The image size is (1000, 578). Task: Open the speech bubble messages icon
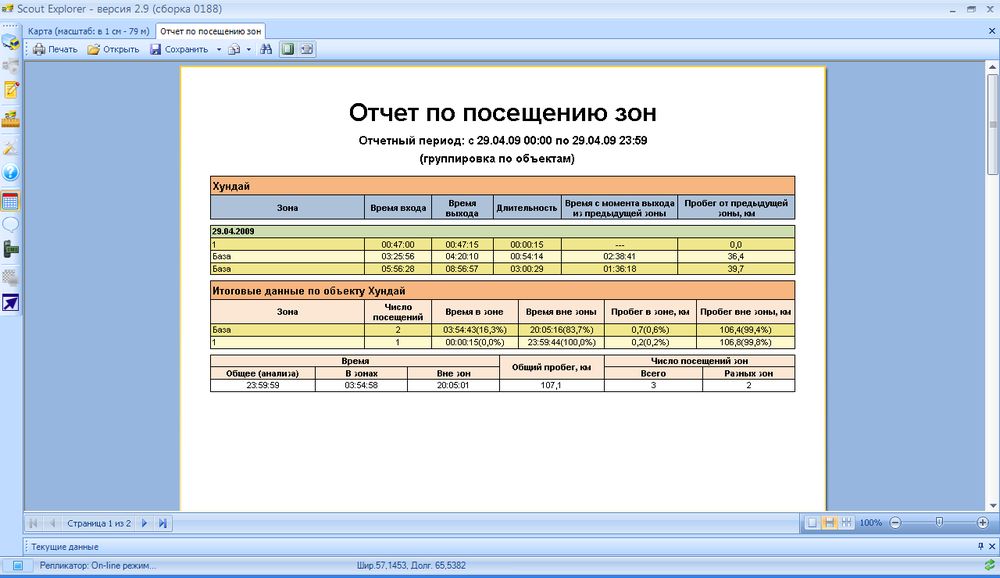tap(11, 225)
